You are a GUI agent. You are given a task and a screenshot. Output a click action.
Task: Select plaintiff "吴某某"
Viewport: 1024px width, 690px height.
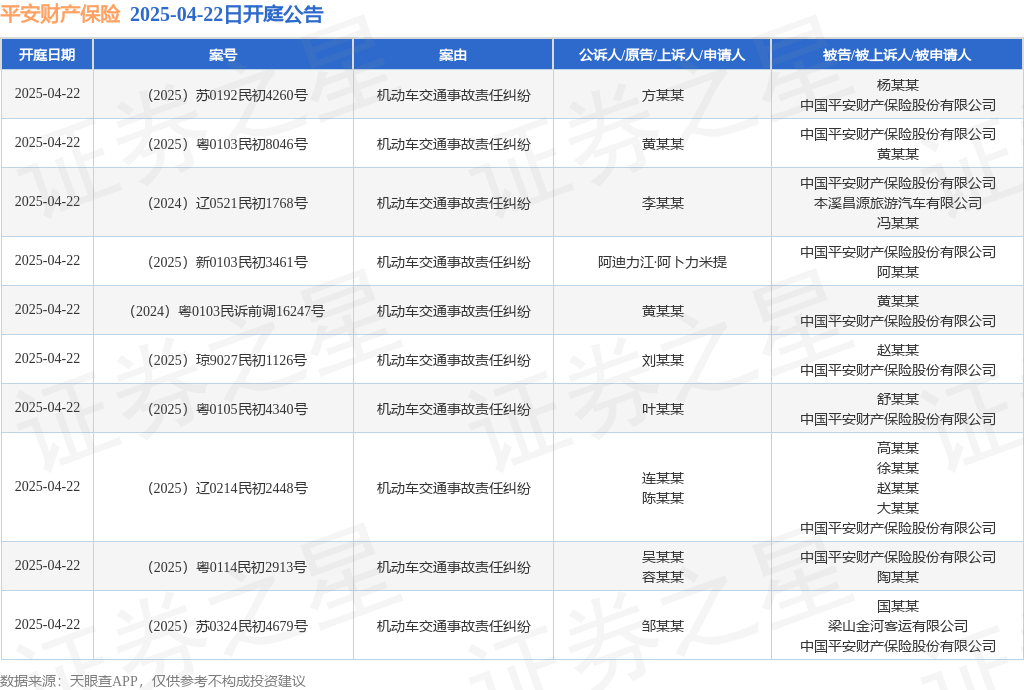point(663,557)
